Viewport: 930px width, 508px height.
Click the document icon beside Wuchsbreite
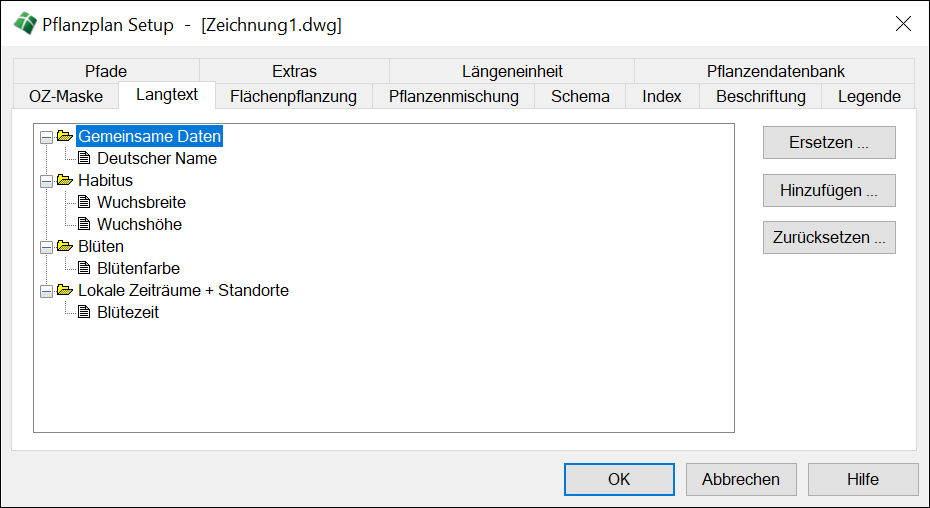pyautogui.click(x=84, y=202)
